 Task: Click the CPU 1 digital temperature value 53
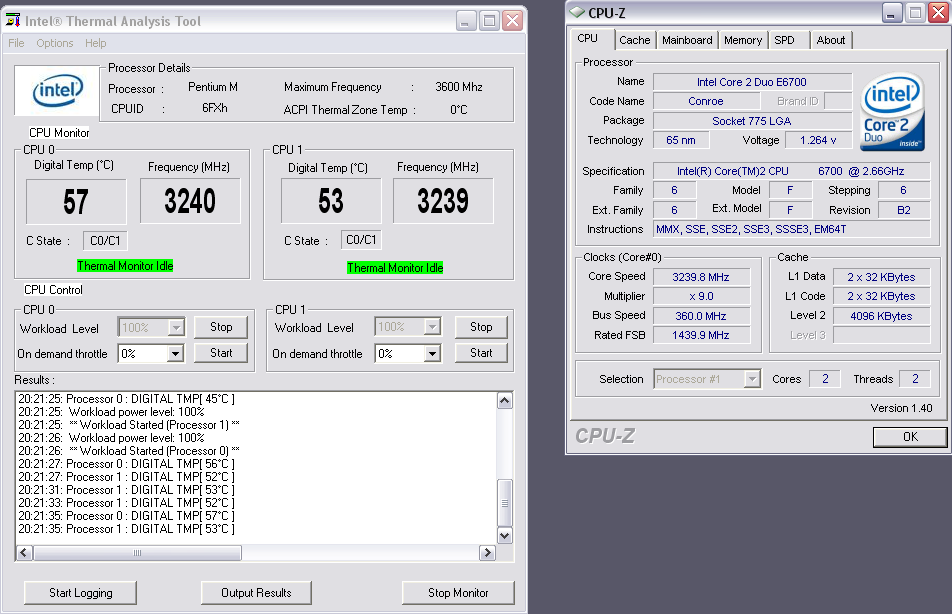(331, 201)
